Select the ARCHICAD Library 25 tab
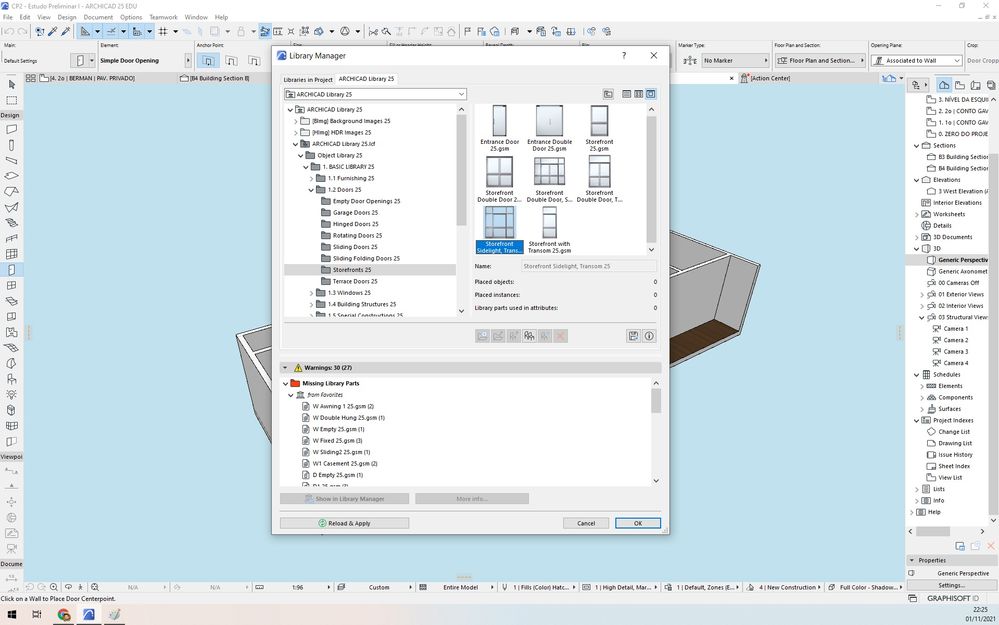 pyautogui.click(x=366, y=79)
